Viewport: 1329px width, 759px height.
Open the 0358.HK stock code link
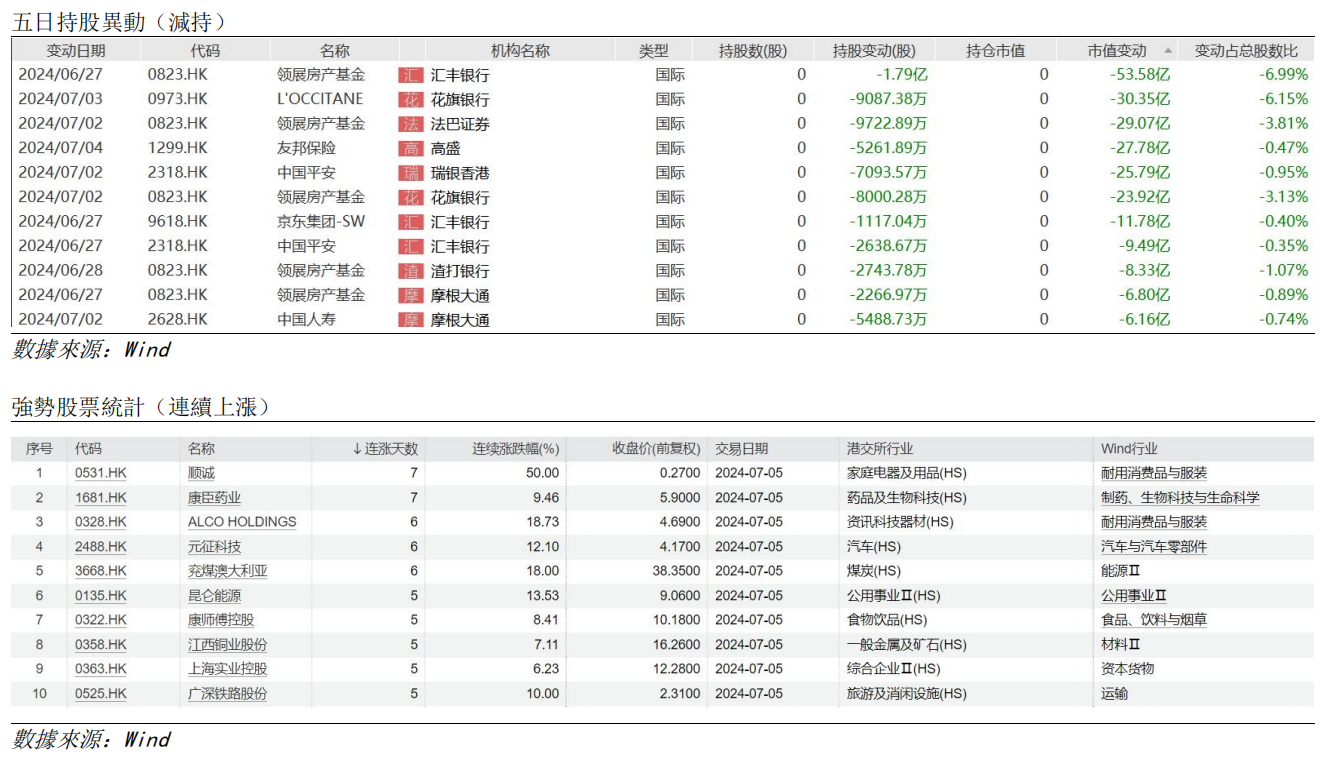pyautogui.click(x=101, y=645)
